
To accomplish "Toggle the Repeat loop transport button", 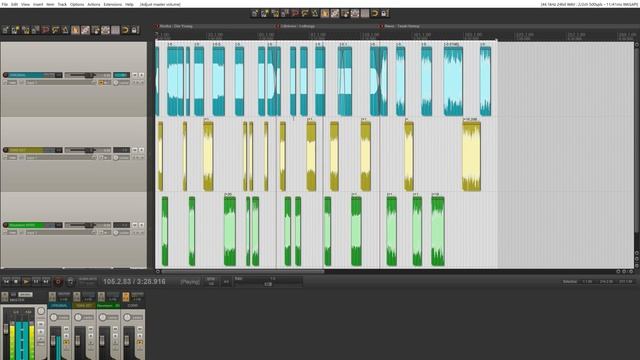I will (70, 281).
